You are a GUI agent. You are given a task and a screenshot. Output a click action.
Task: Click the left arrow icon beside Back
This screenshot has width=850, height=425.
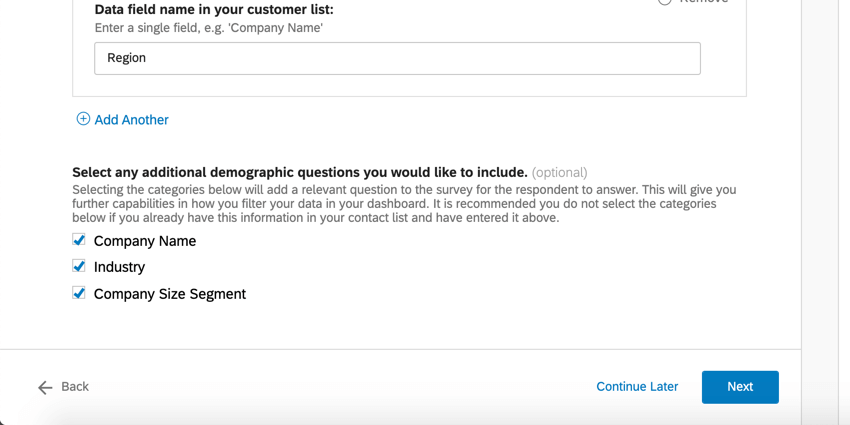click(x=45, y=387)
